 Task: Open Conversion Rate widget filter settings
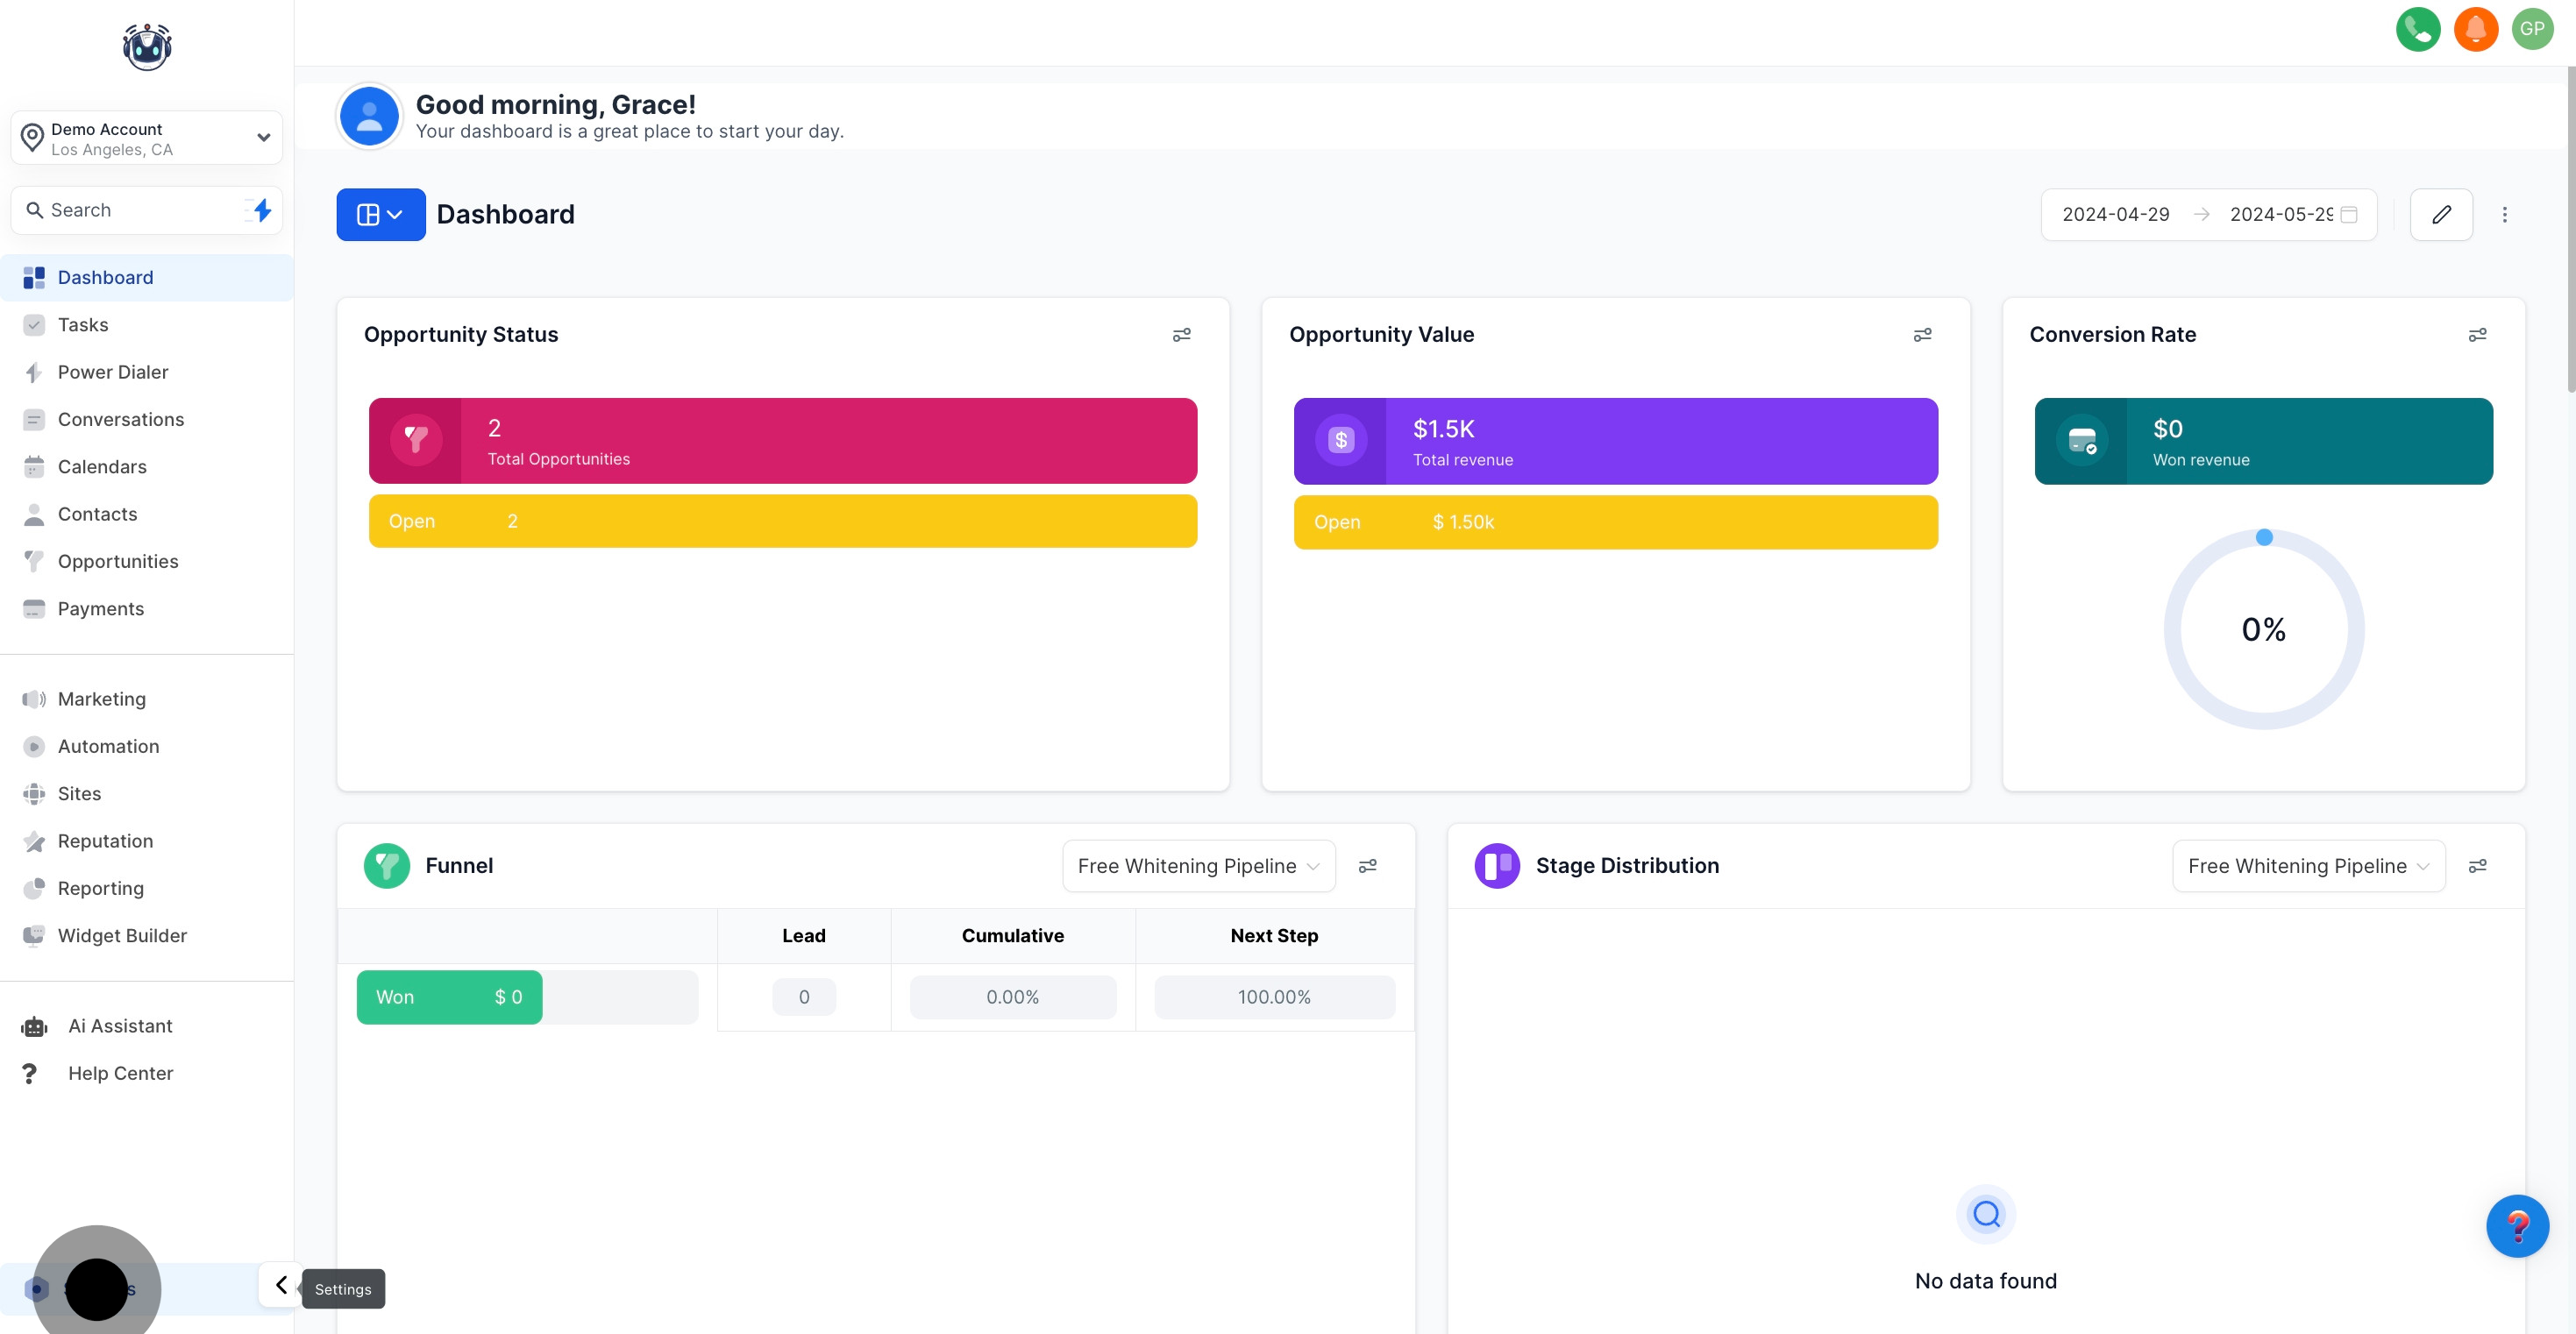pyautogui.click(x=2477, y=335)
